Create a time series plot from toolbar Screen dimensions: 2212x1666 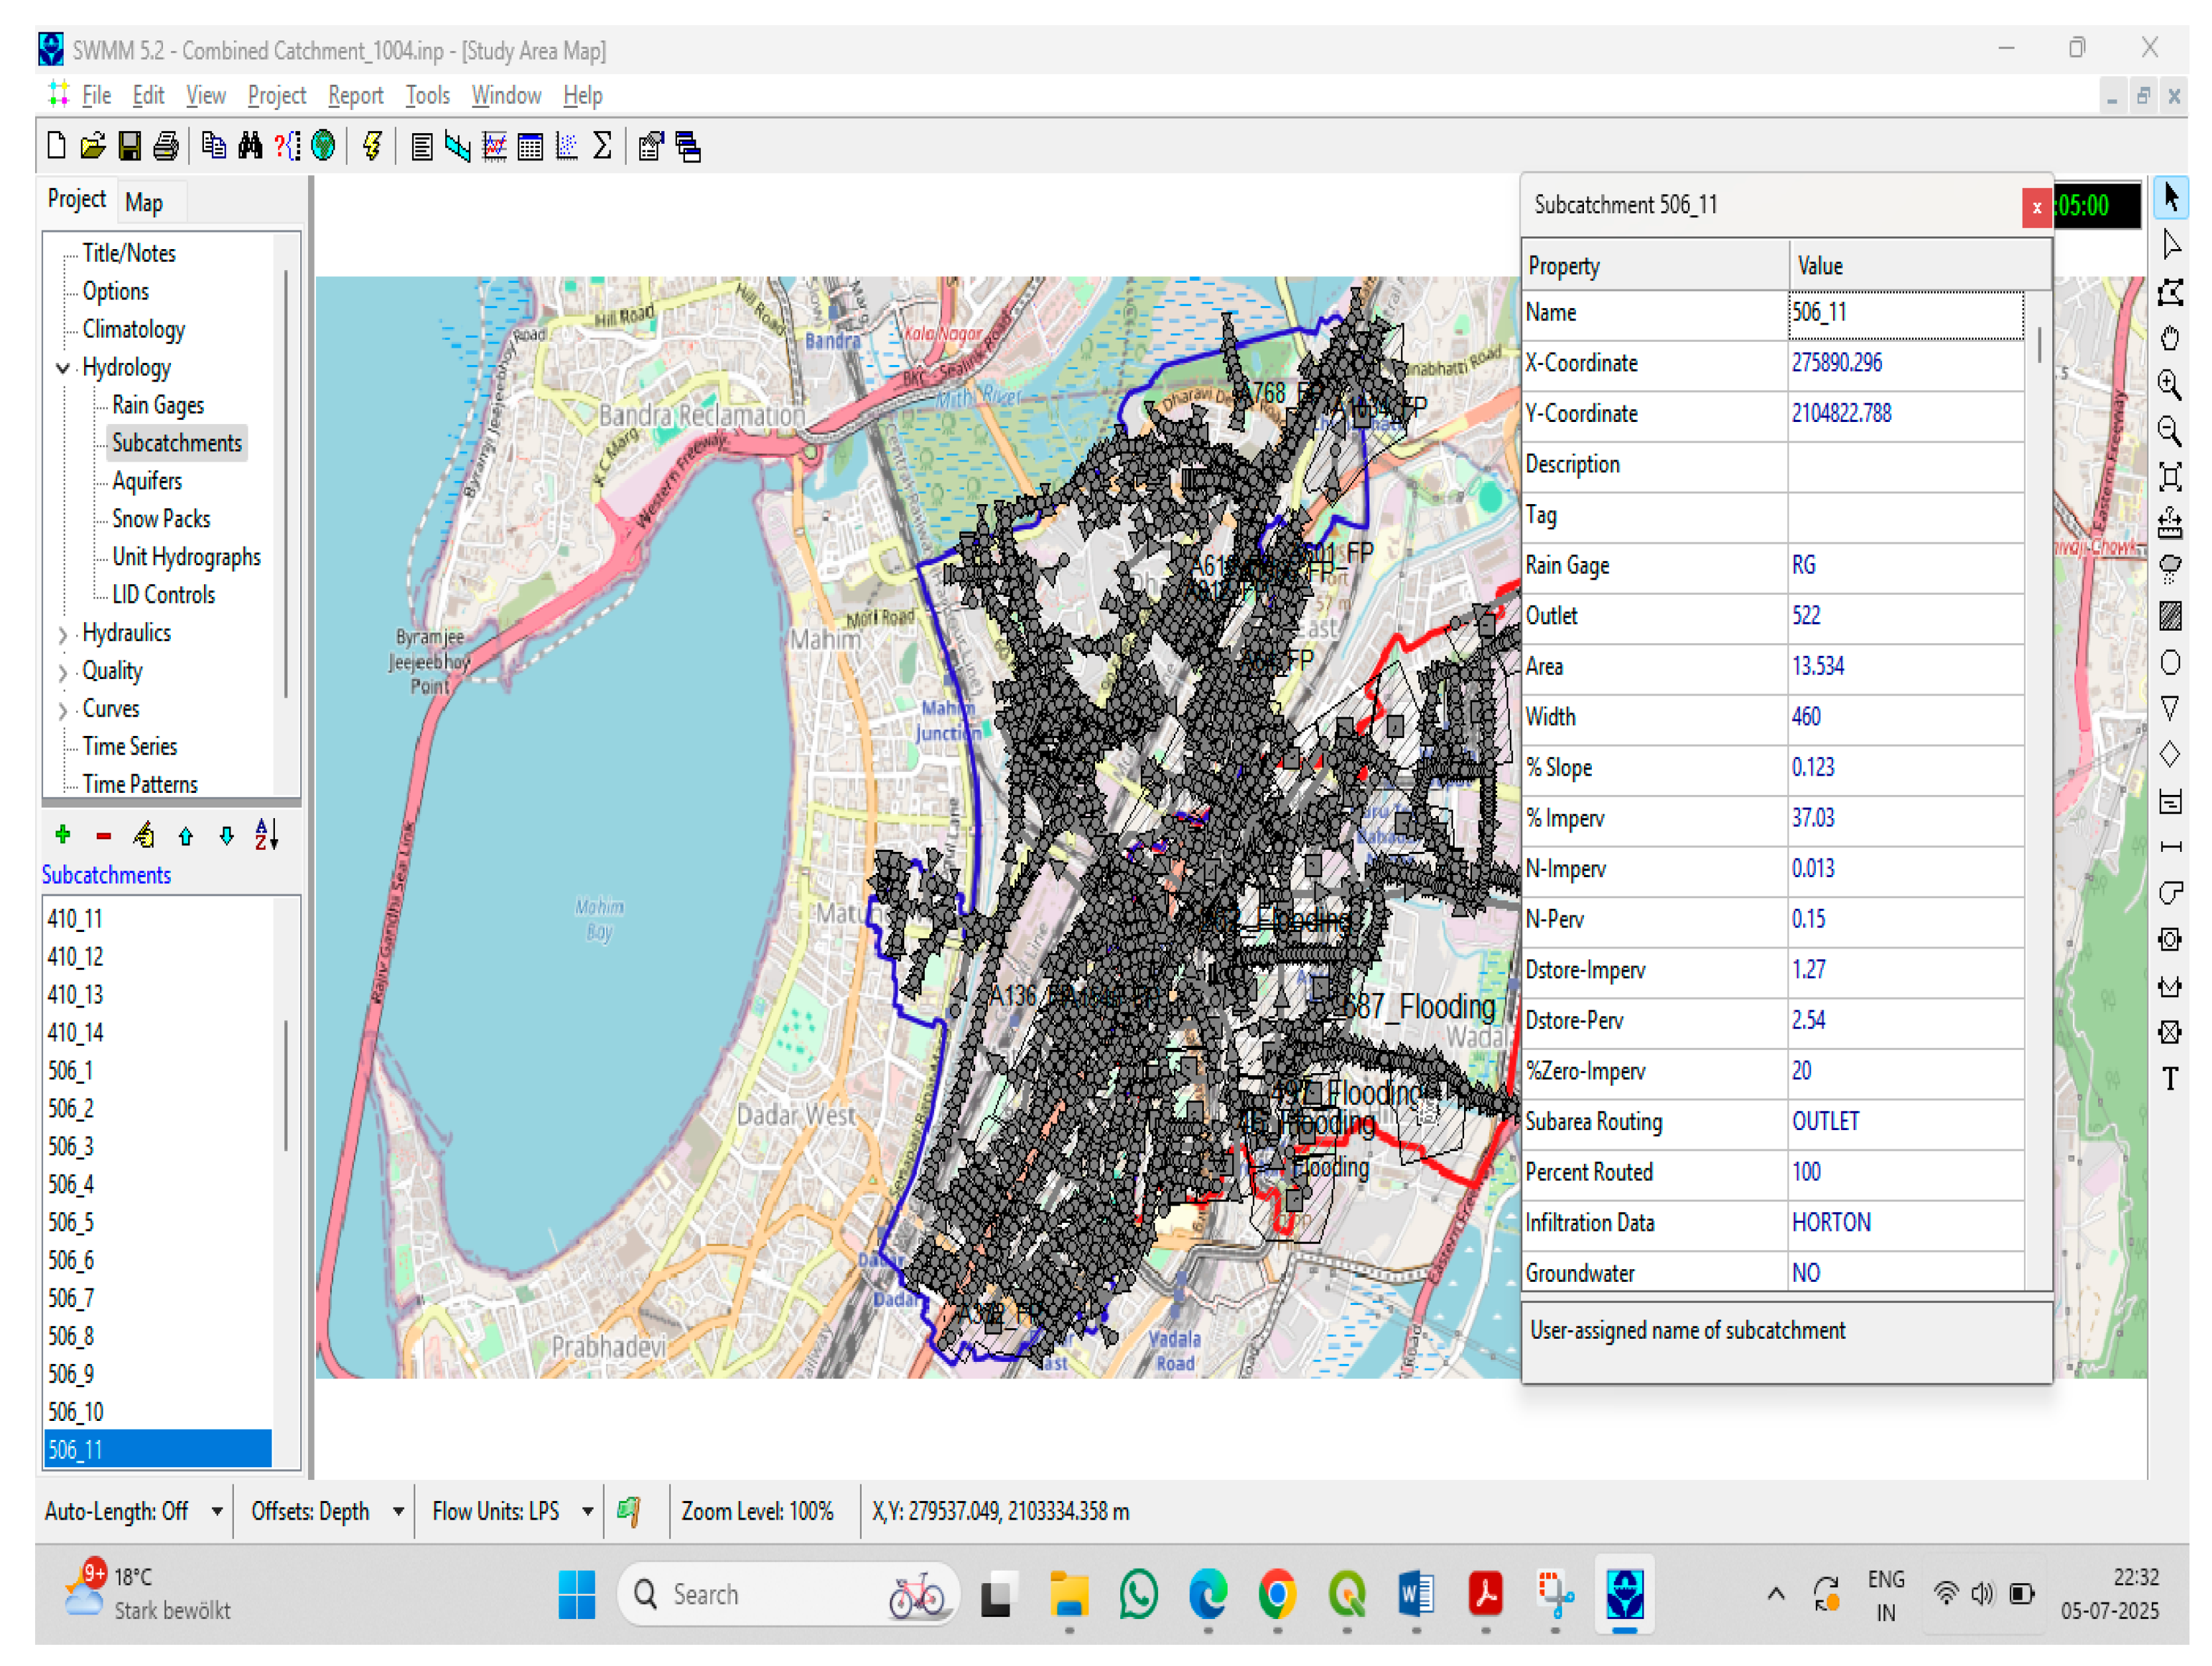coord(494,147)
